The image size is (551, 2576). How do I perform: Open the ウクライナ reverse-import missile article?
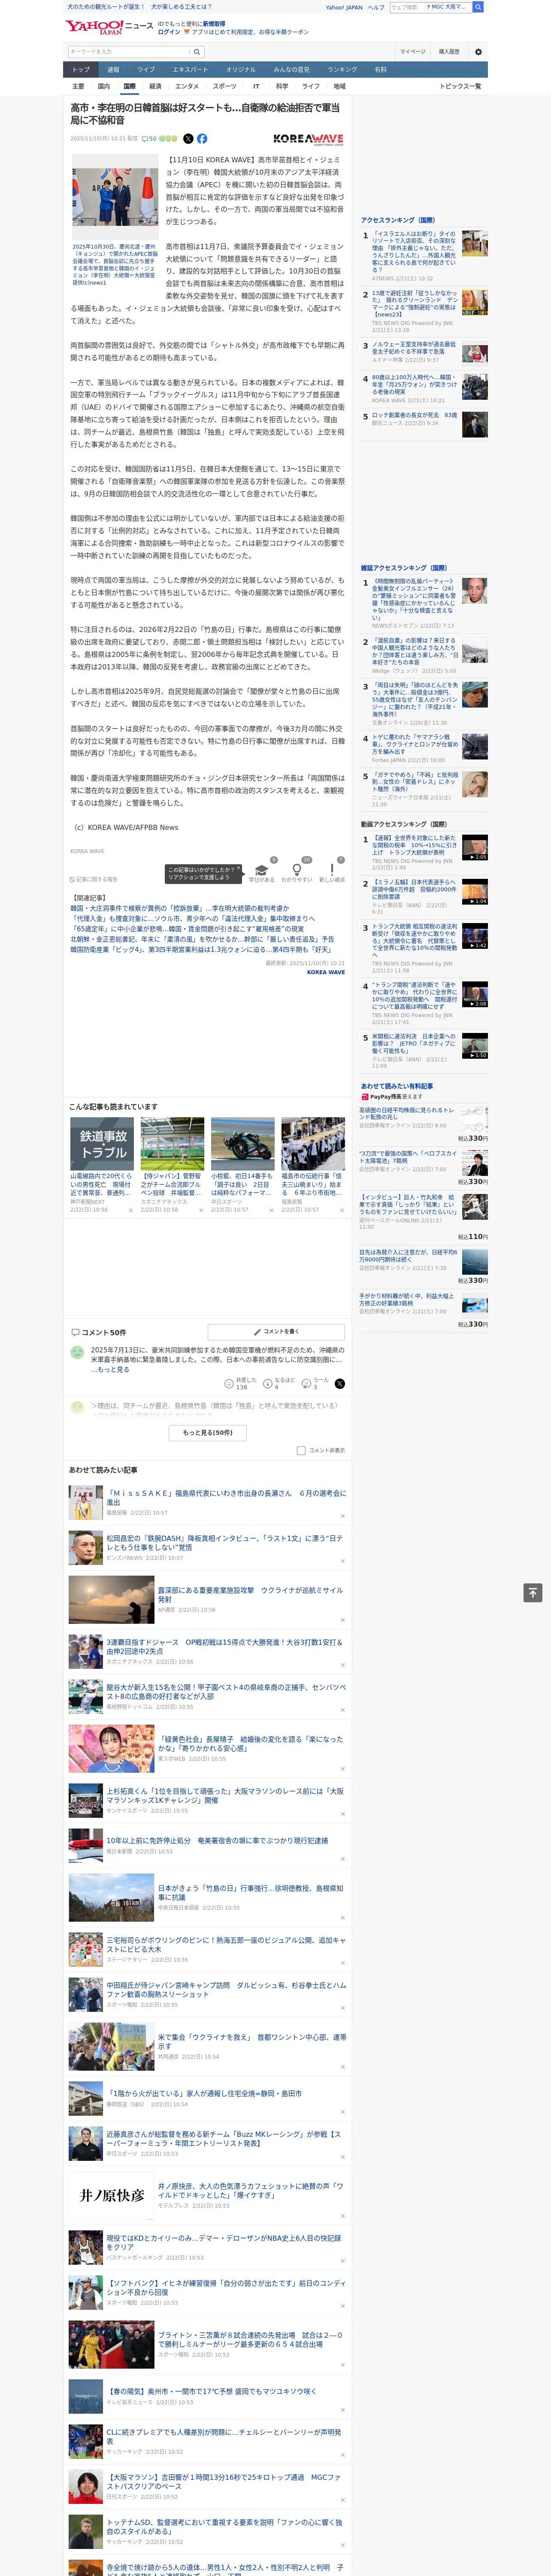(x=250, y=1595)
